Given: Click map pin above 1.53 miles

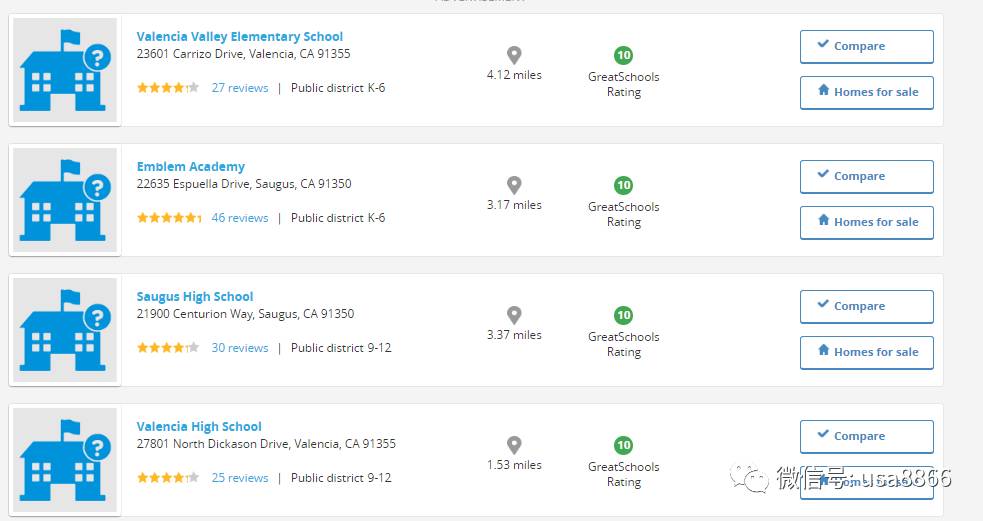Looking at the screenshot, I should coord(514,445).
